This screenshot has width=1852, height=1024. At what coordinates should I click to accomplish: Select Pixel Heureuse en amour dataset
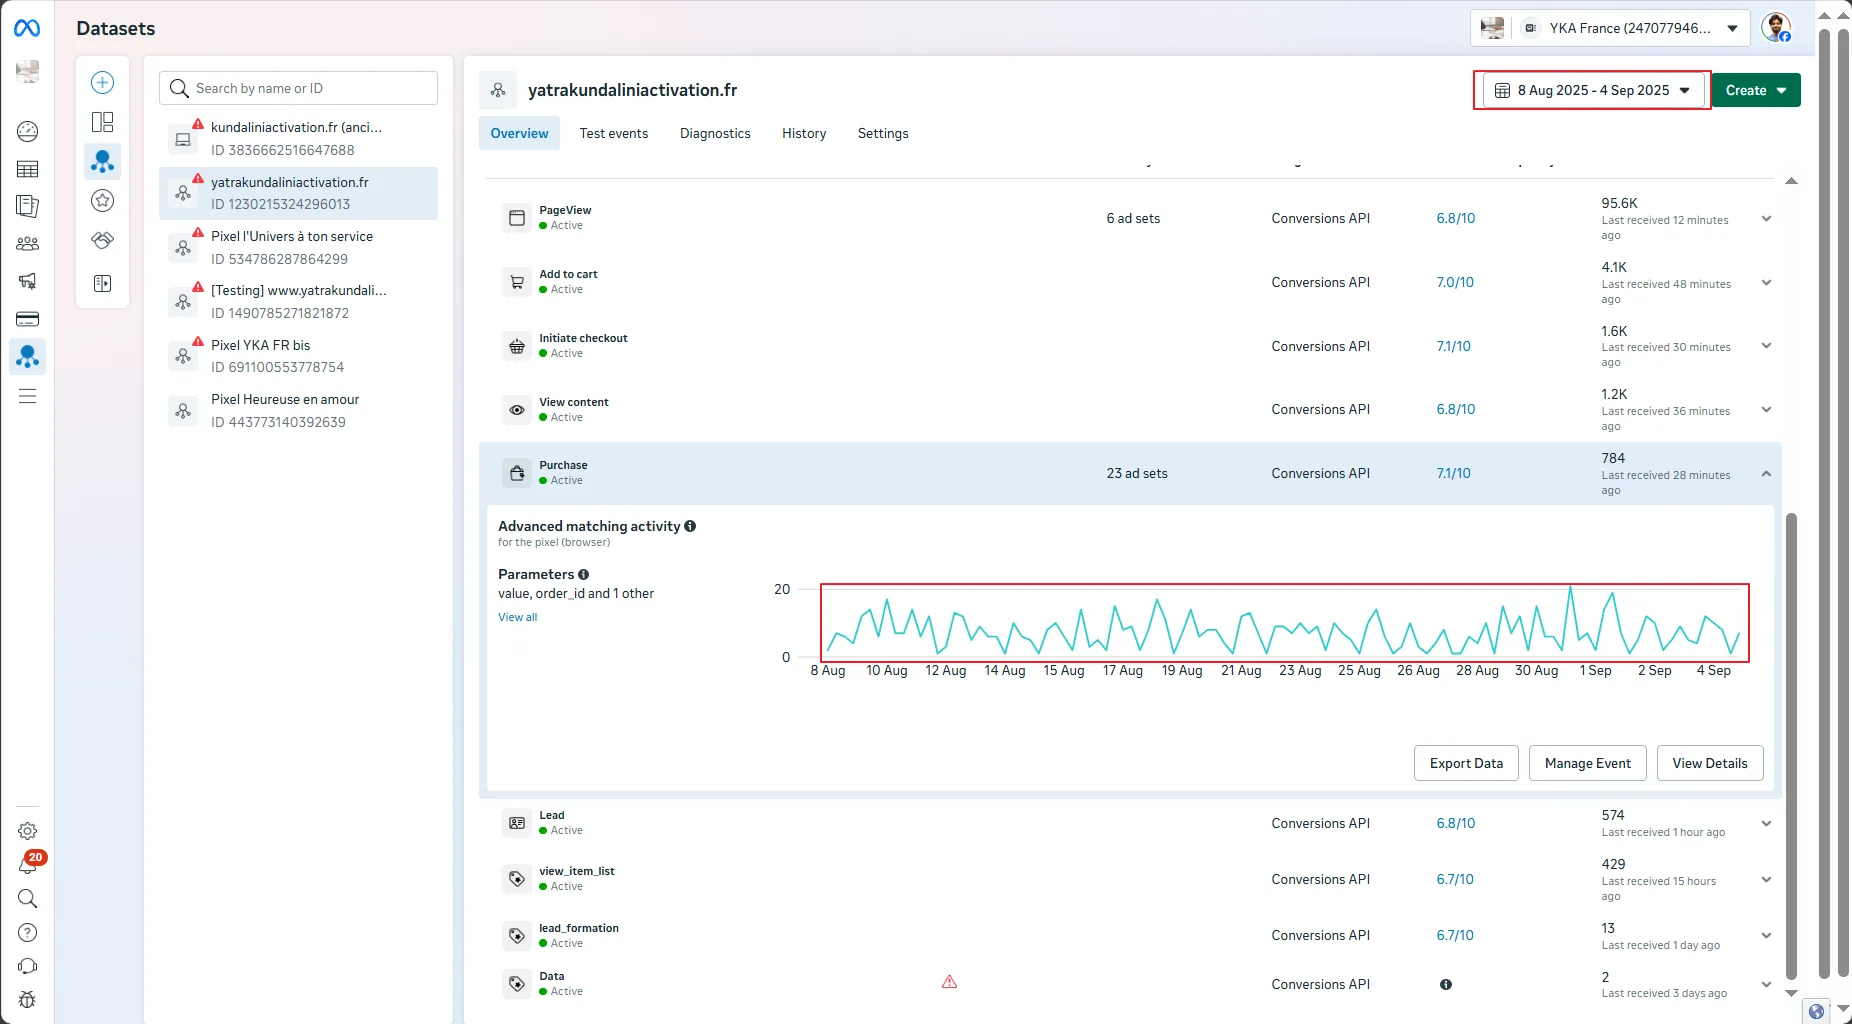coord(298,410)
